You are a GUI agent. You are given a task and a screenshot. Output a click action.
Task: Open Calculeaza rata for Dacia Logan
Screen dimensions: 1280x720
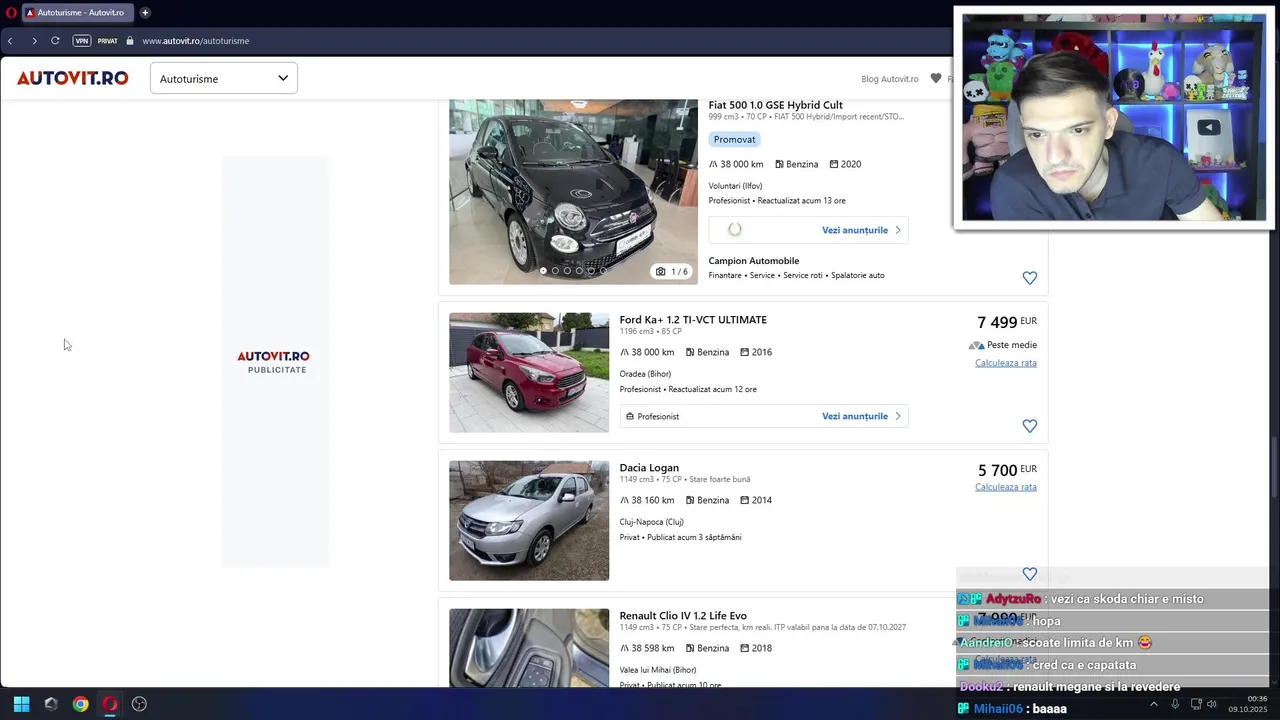point(1005,487)
